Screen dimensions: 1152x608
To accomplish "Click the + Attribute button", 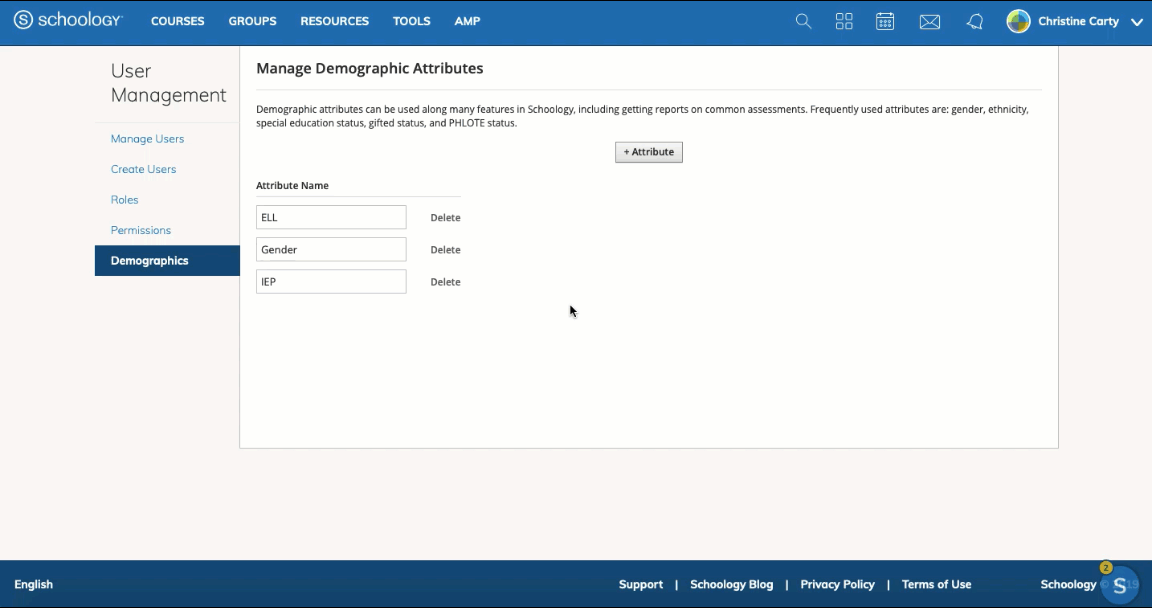I will click(x=648, y=152).
